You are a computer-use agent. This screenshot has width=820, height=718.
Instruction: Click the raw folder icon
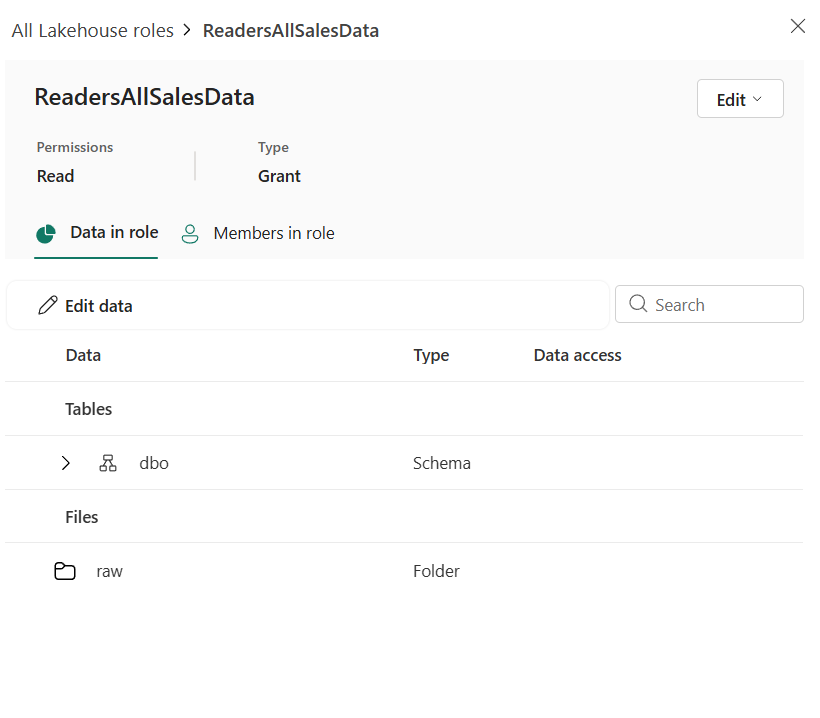(x=65, y=571)
